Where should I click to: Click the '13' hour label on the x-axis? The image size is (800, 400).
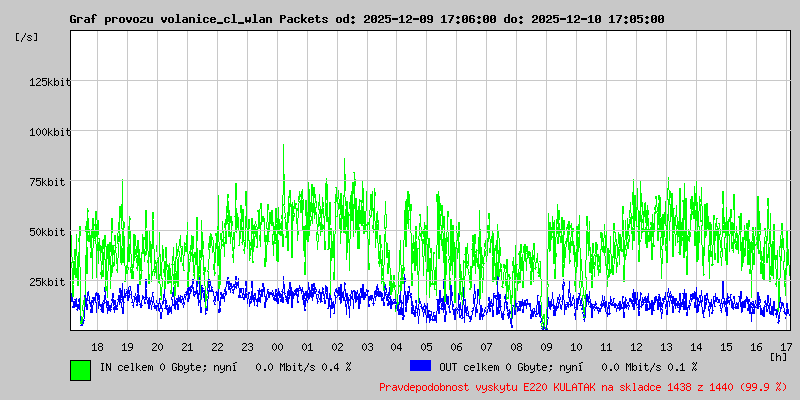[666, 347]
